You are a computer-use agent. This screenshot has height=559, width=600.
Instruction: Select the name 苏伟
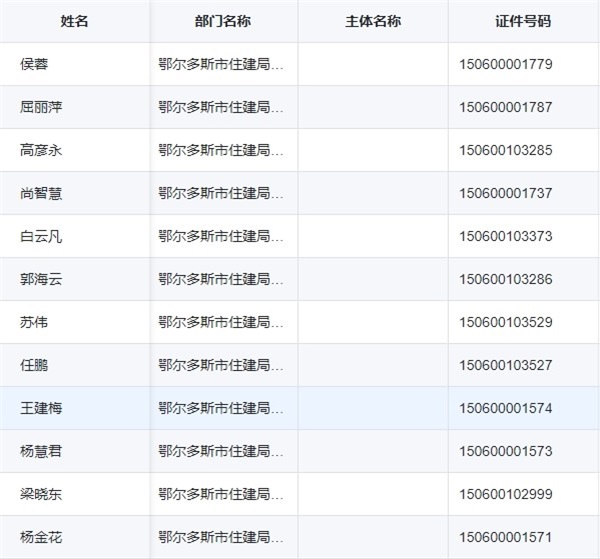click(x=34, y=322)
